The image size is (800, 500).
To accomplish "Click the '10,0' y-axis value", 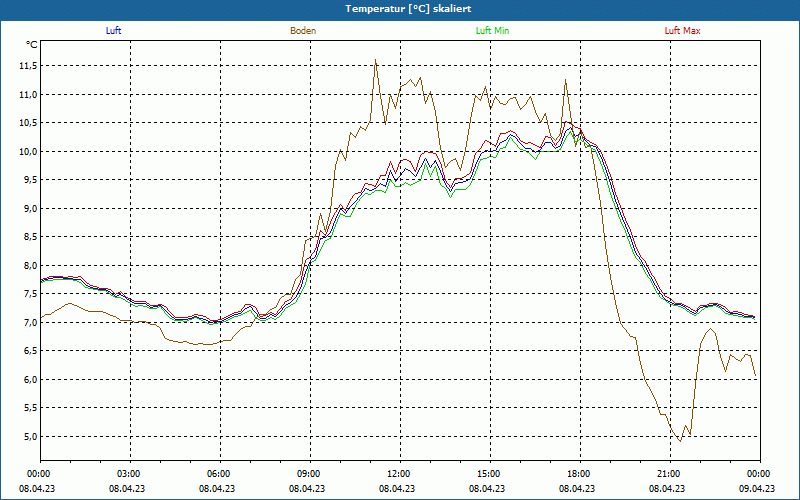I will point(29,152).
